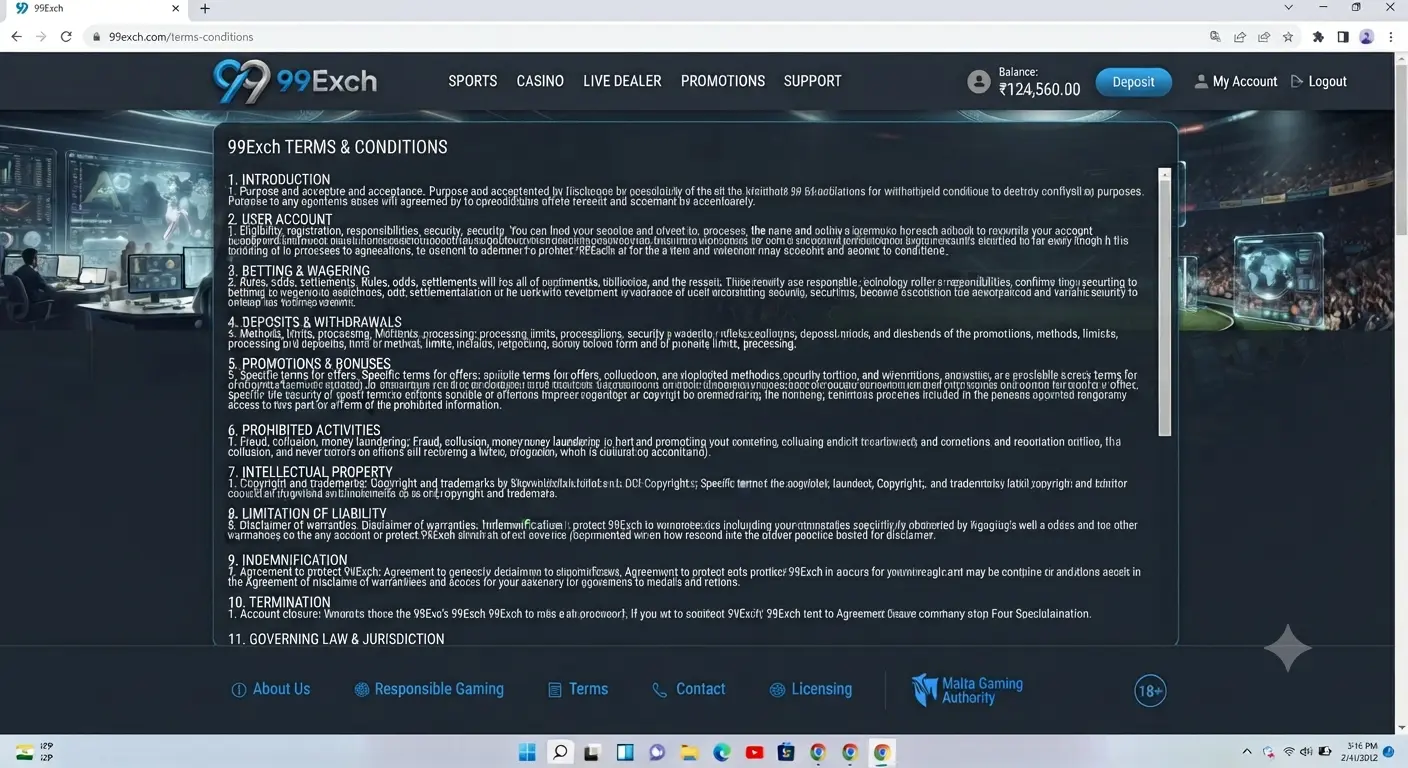Click the '4. DEPOSITS & WITHDRAWALS' heading
Image resolution: width=1408 pixels, height=768 pixels.
pyautogui.click(x=315, y=322)
